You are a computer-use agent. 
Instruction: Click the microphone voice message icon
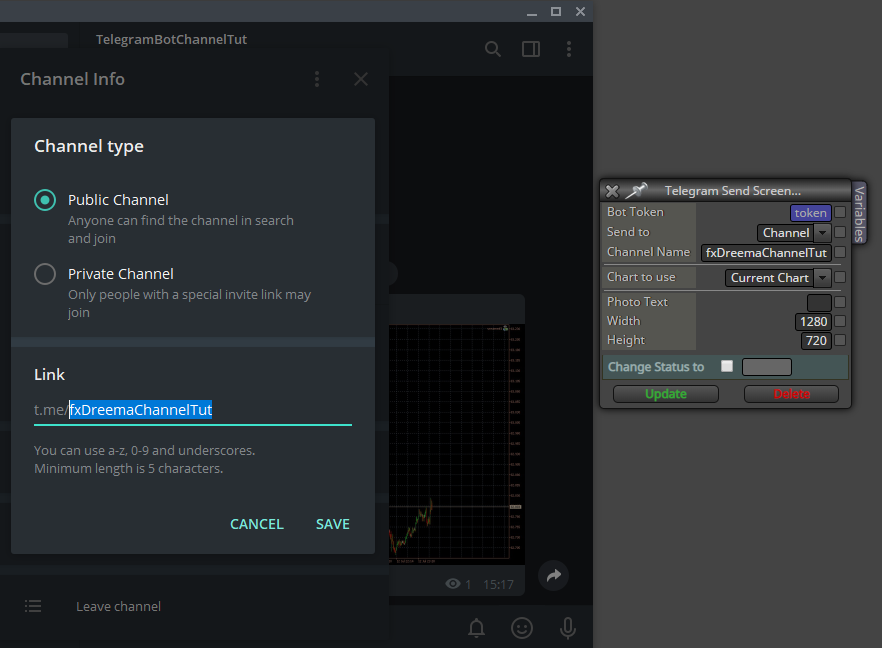click(x=568, y=628)
